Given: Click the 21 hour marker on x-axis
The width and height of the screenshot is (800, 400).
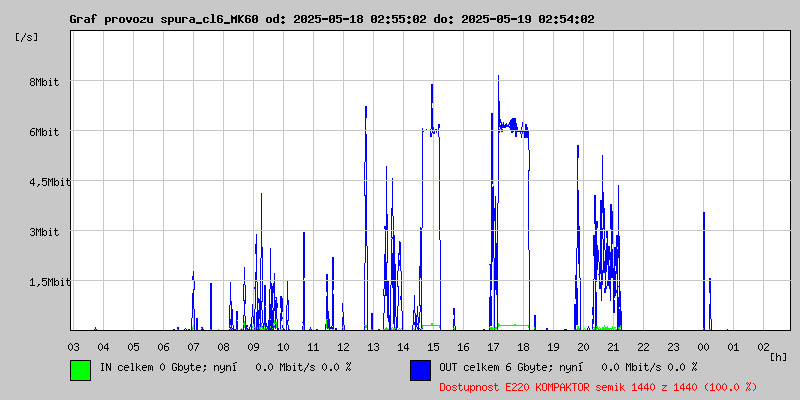Looking at the screenshot, I should click(x=613, y=346).
